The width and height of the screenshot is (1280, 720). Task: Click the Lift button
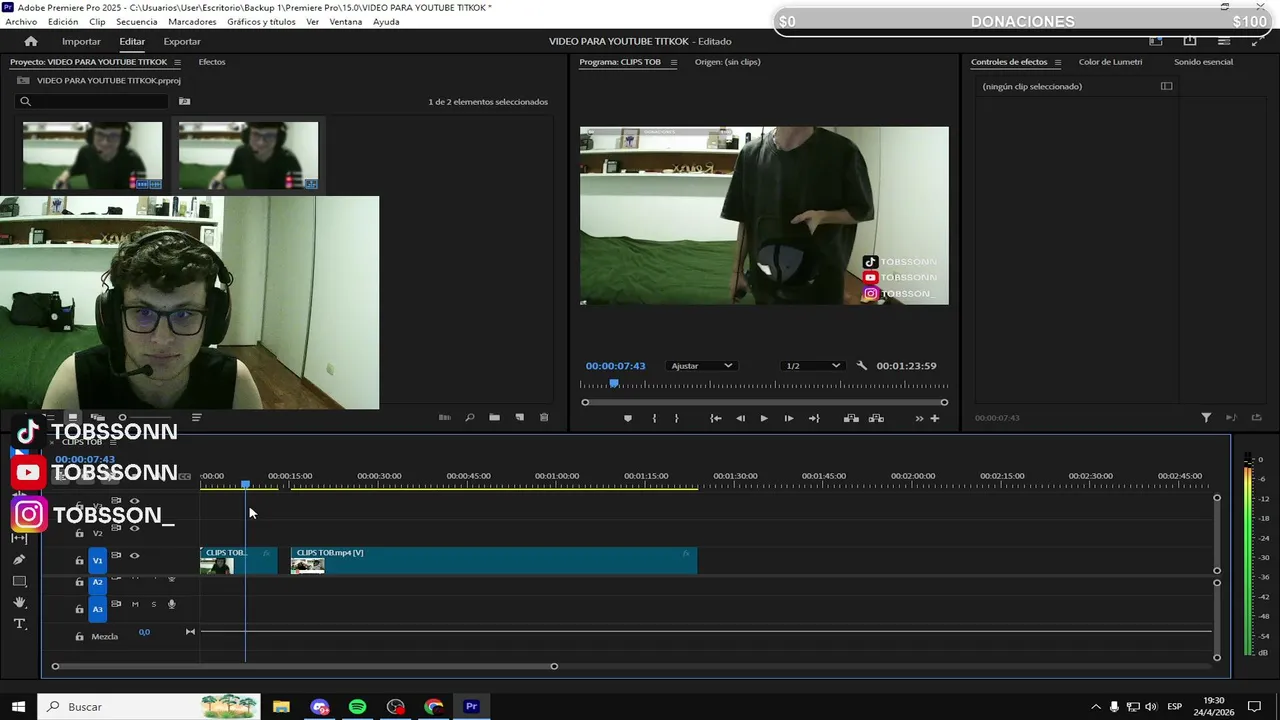click(851, 418)
